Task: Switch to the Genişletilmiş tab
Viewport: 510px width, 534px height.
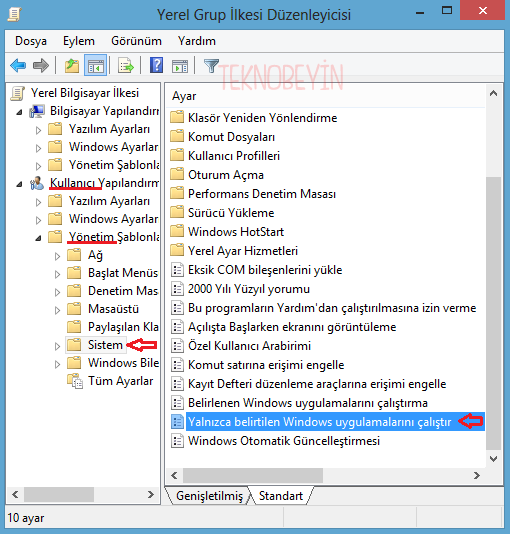Action: (209, 496)
